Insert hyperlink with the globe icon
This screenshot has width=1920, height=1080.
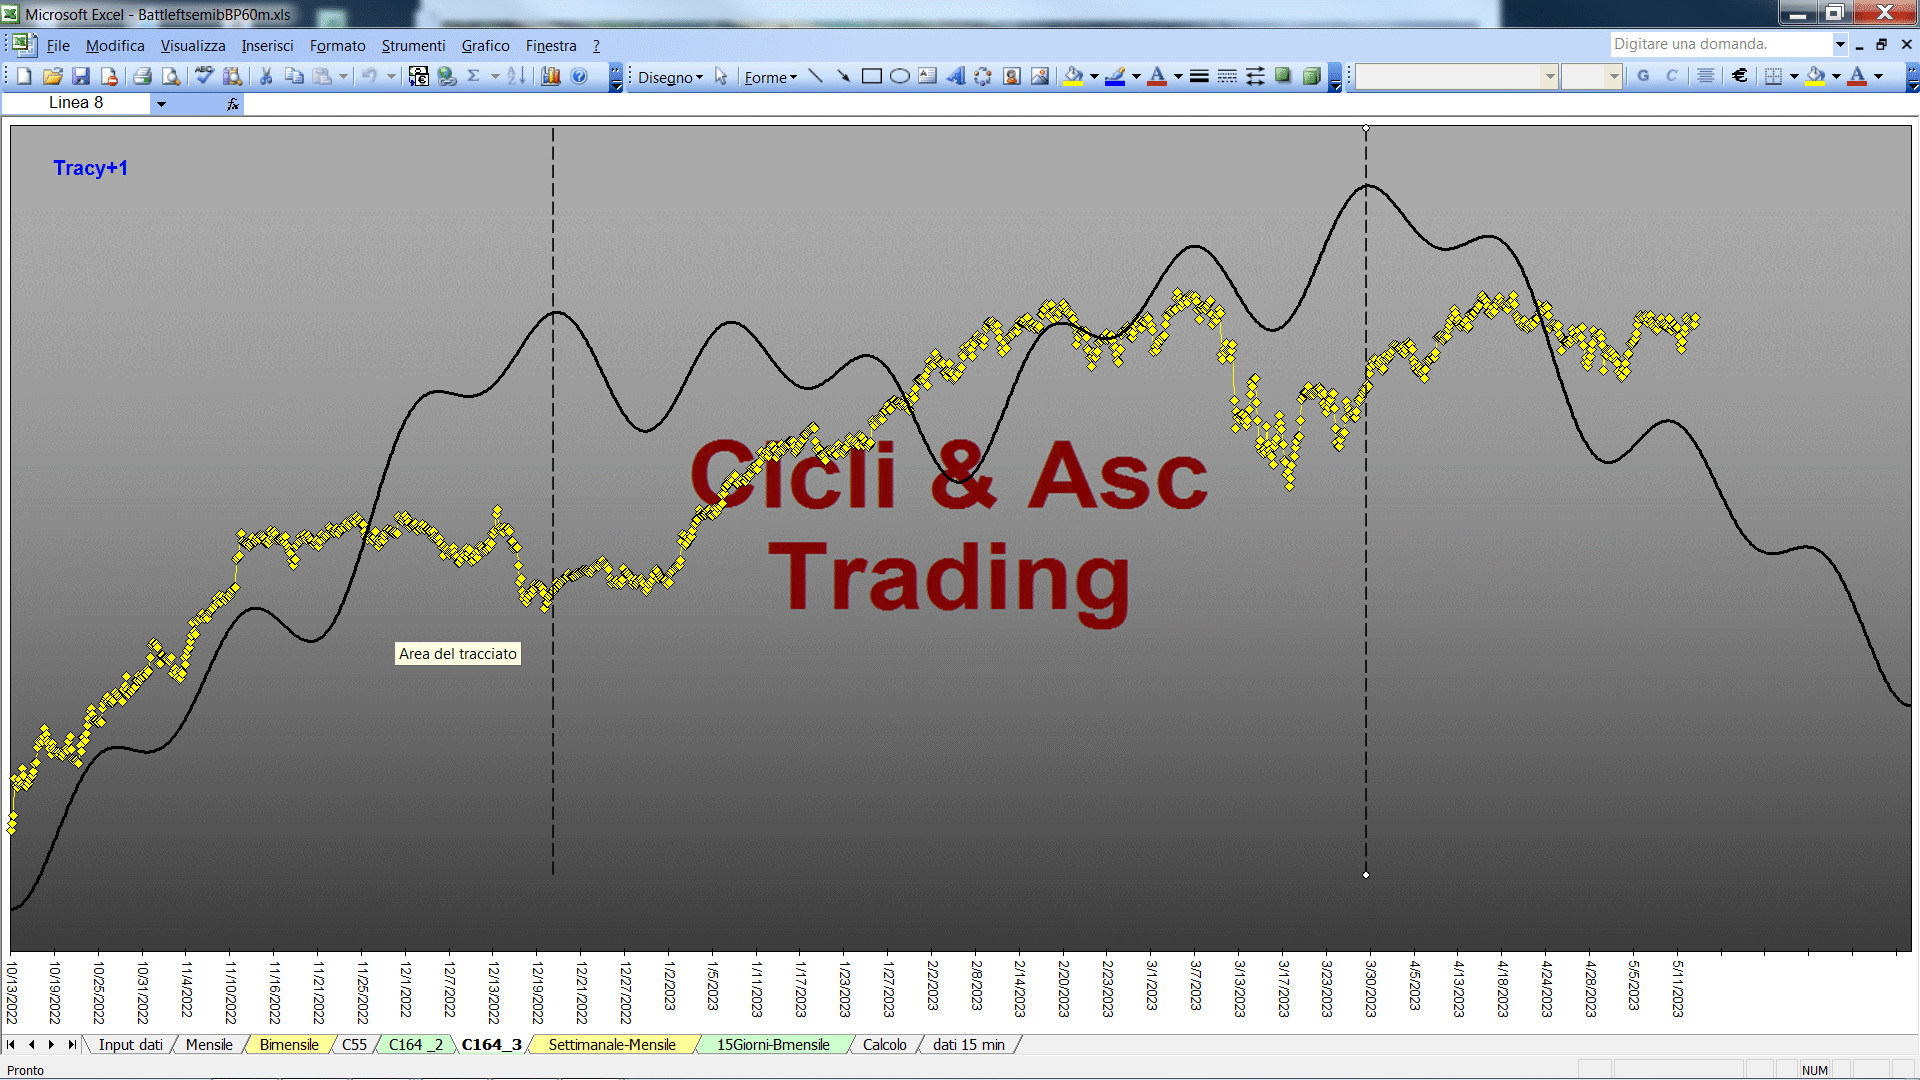click(x=447, y=77)
